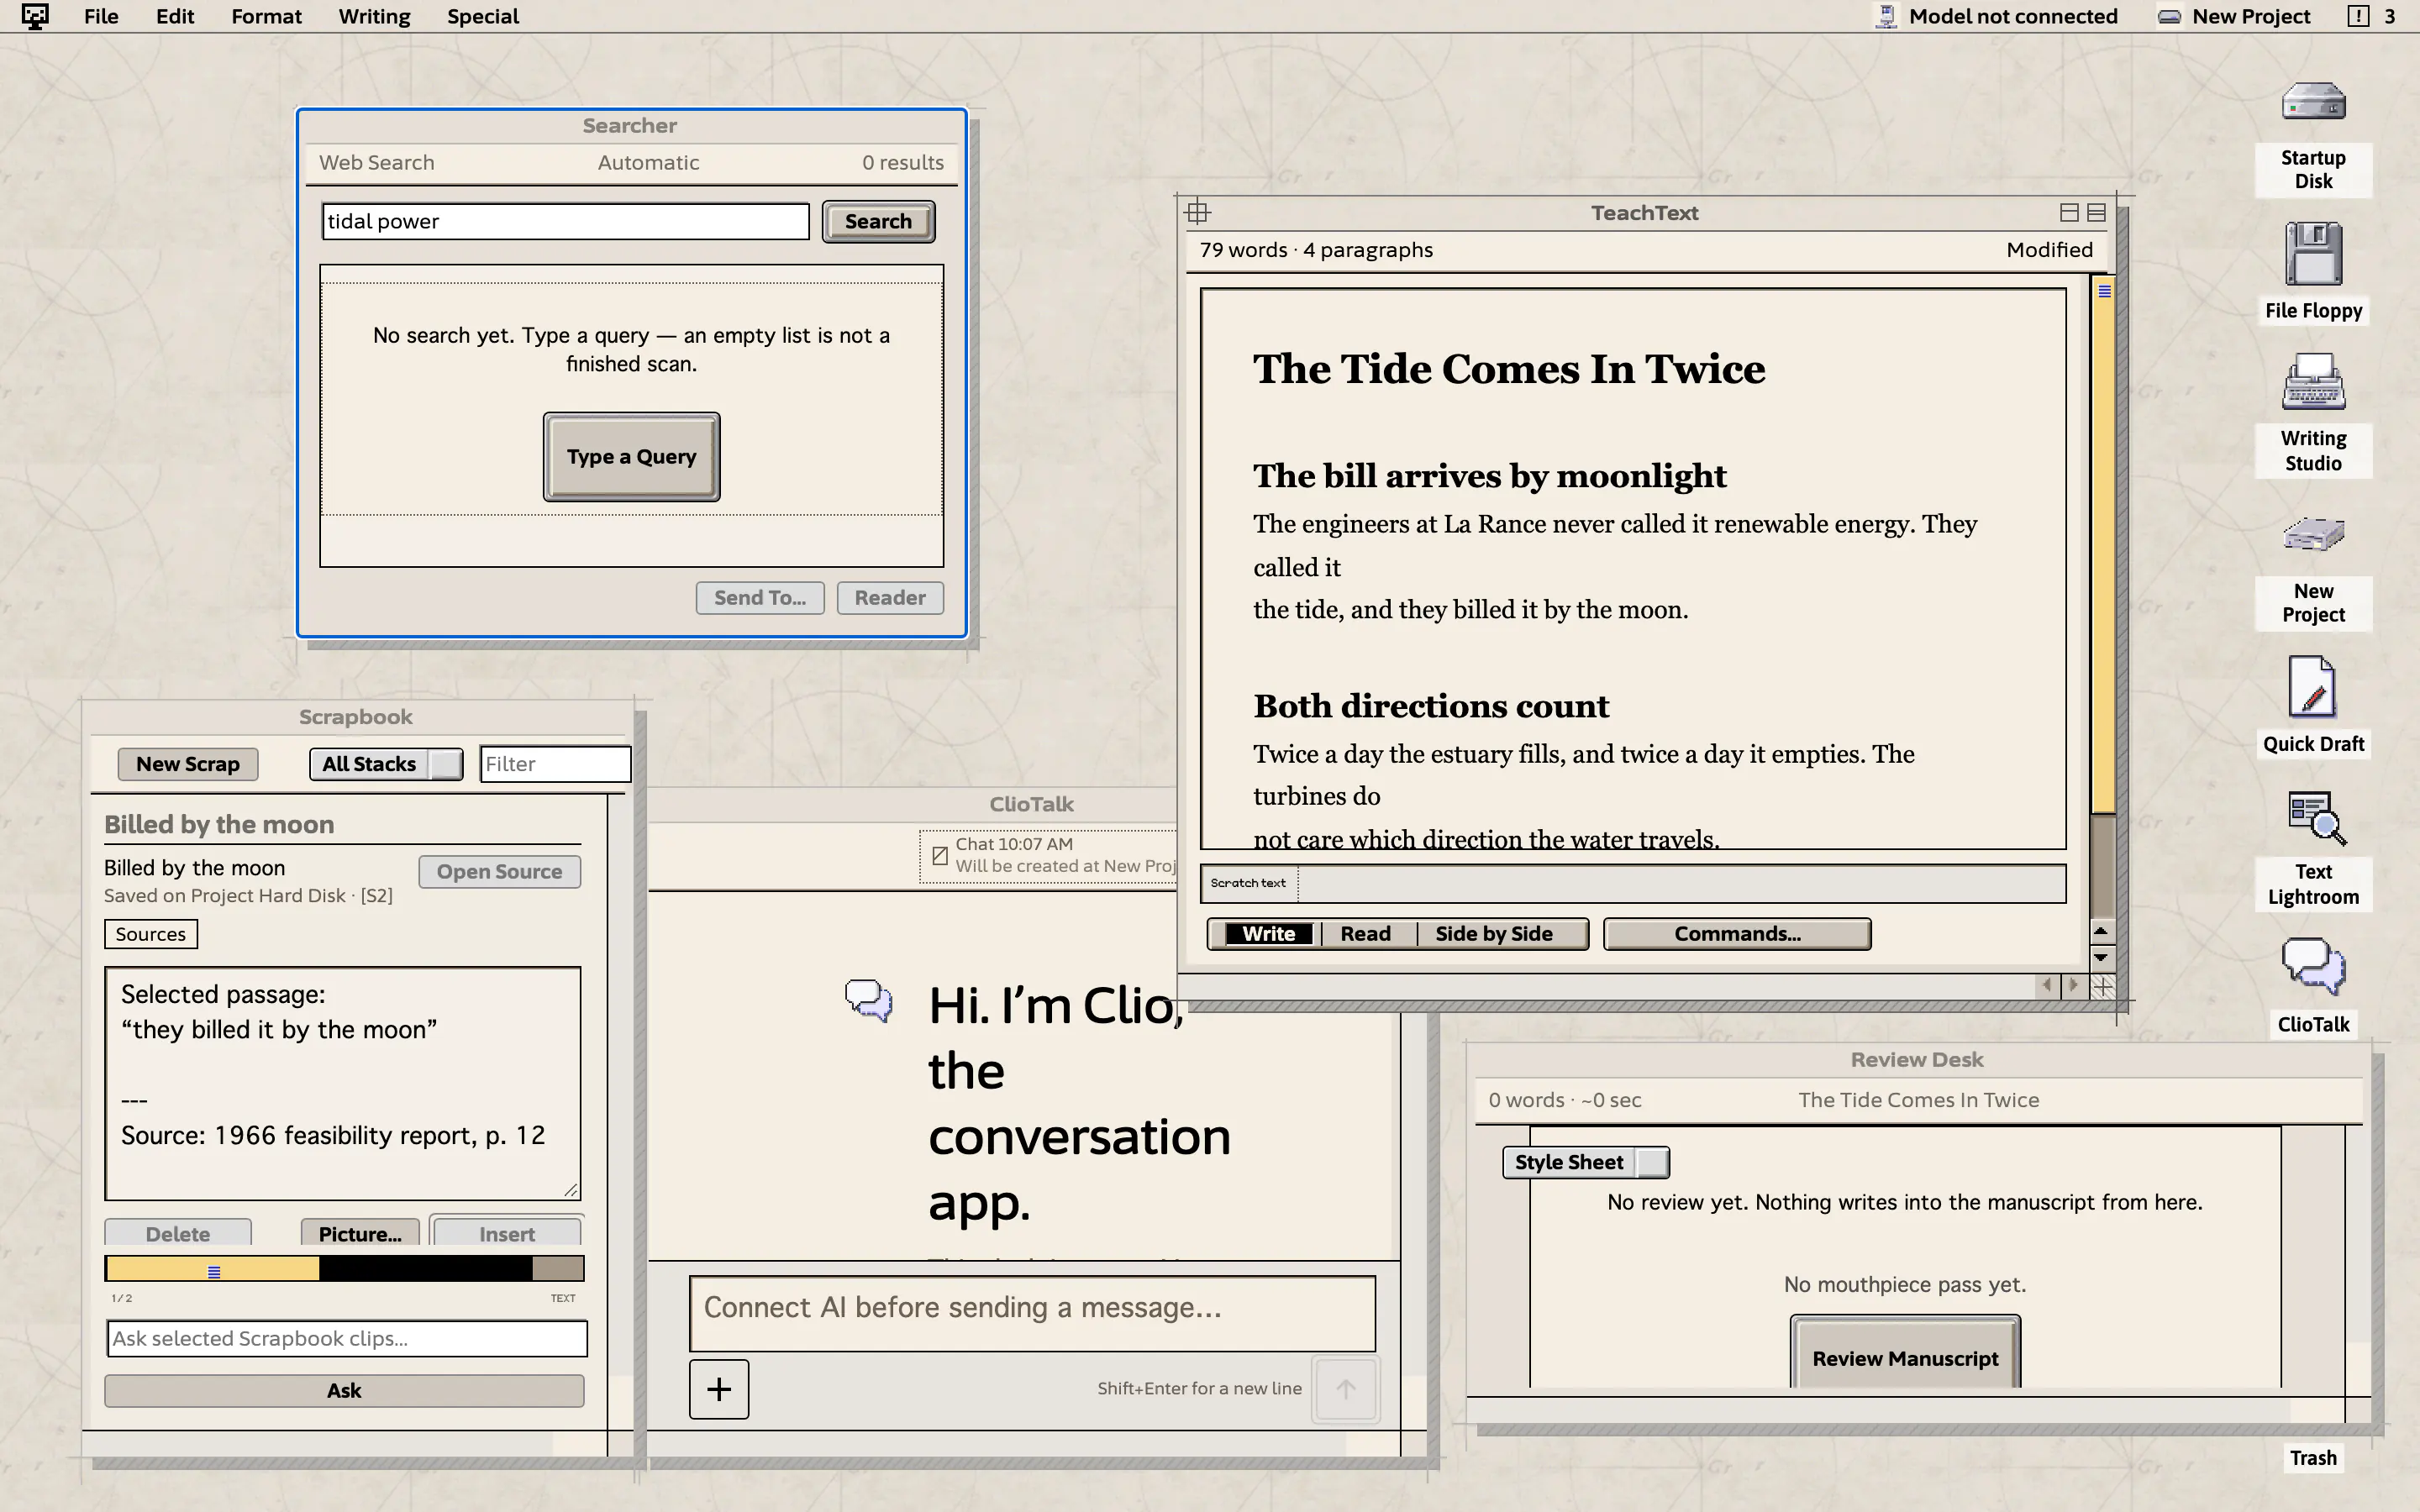Click the black segment of Scrapbook clip slider

(x=425, y=1269)
